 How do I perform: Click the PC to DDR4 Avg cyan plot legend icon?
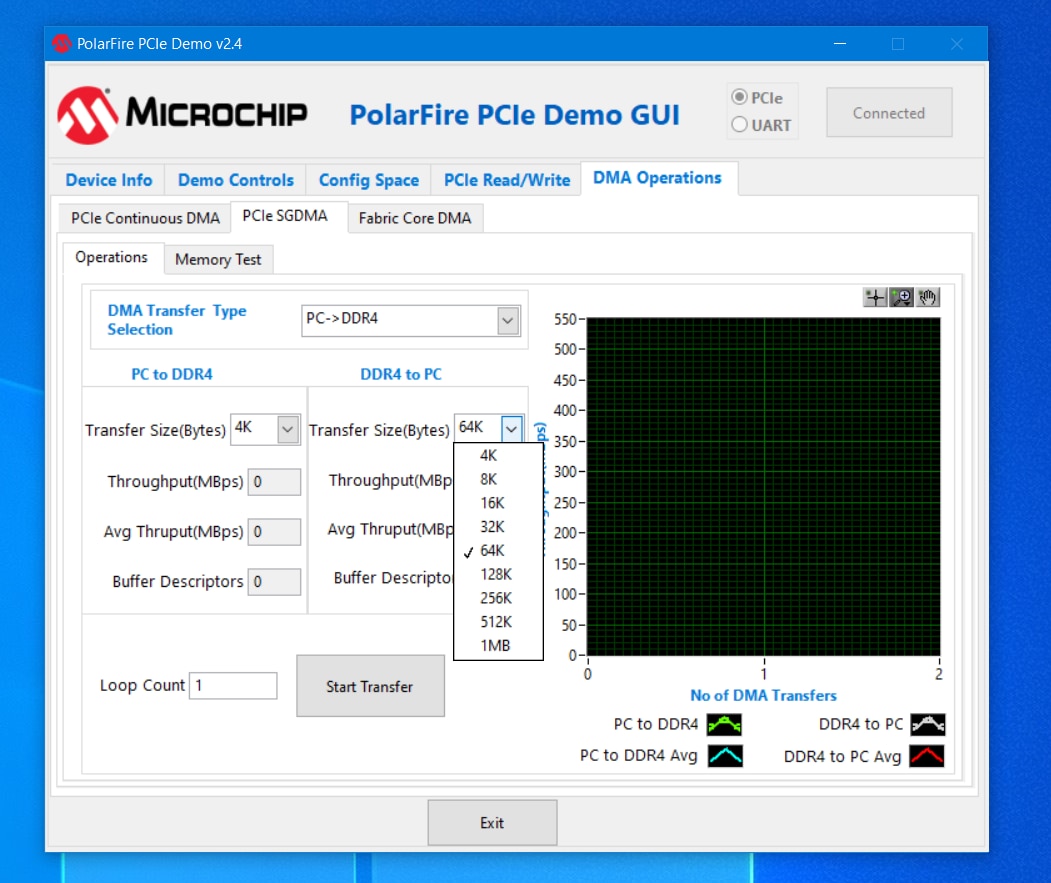tap(725, 756)
